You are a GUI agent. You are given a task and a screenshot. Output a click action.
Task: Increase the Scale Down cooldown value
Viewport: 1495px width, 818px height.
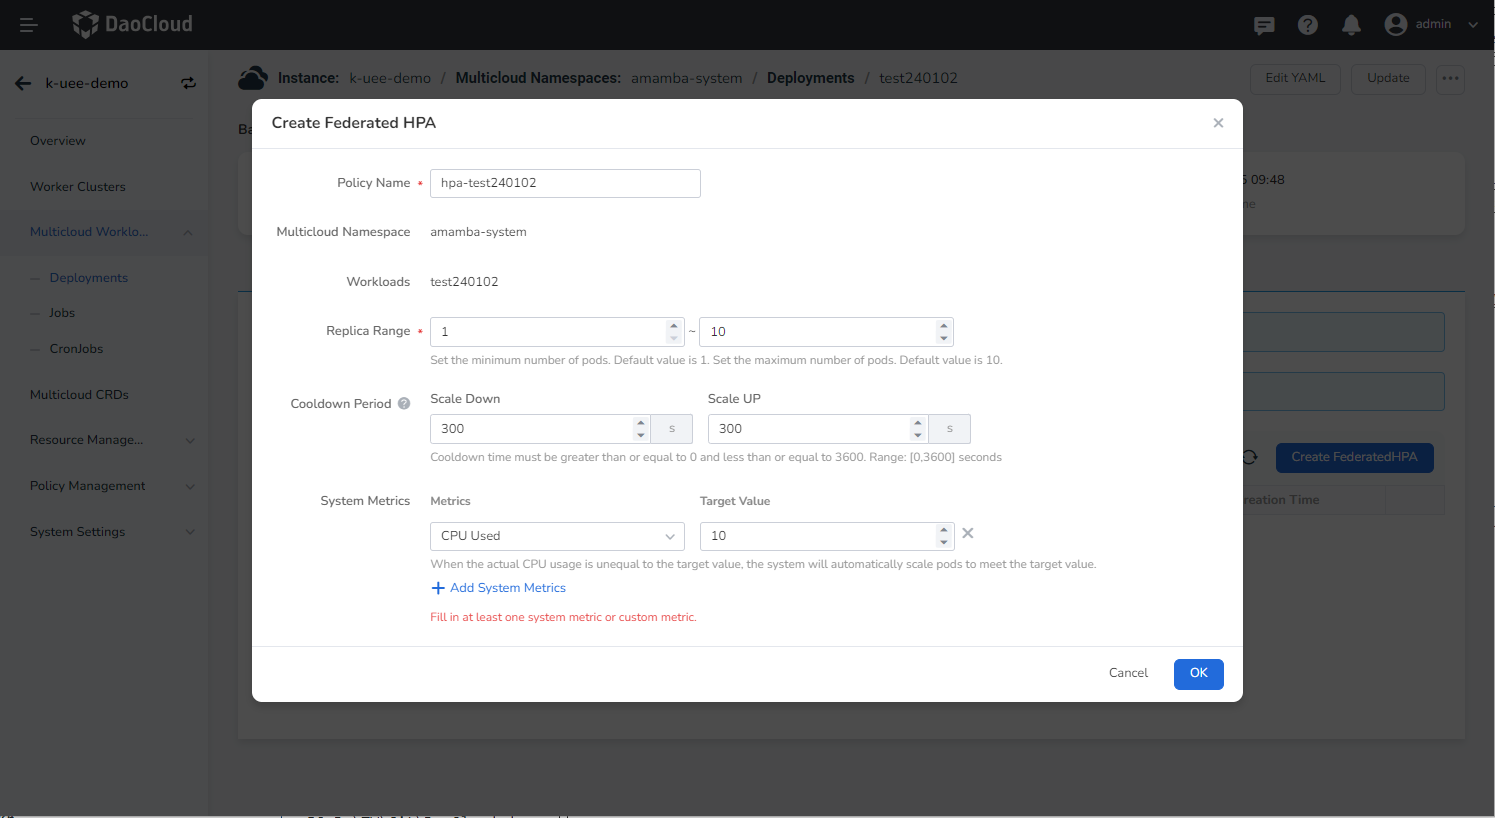[641, 423]
